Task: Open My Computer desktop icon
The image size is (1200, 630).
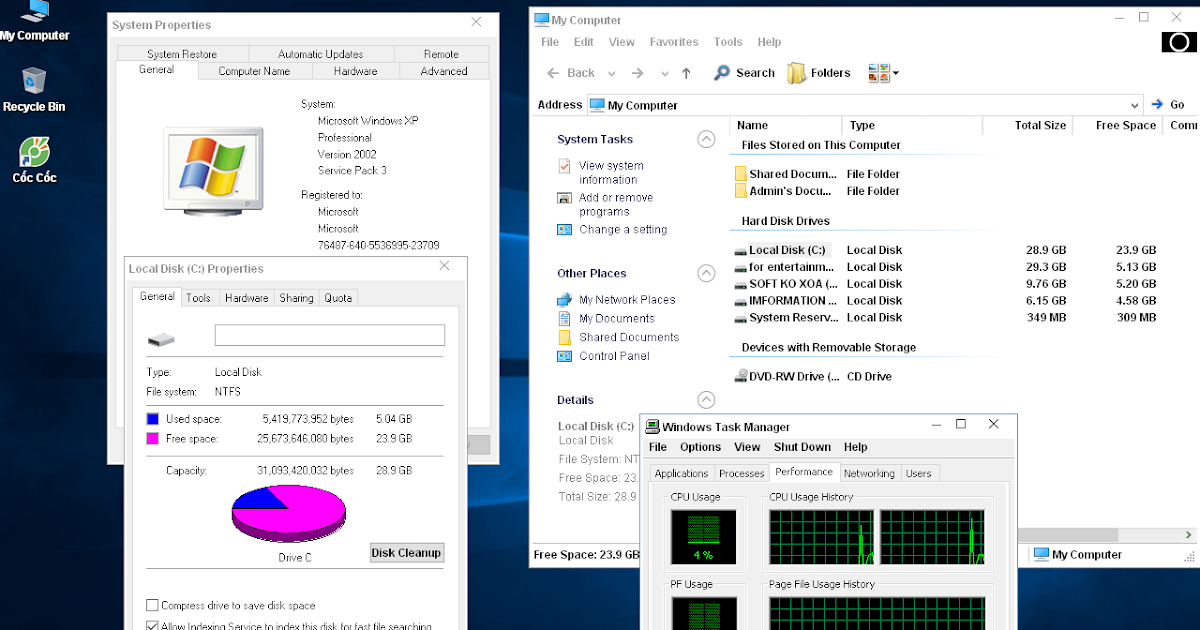Action: (x=34, y=21)
